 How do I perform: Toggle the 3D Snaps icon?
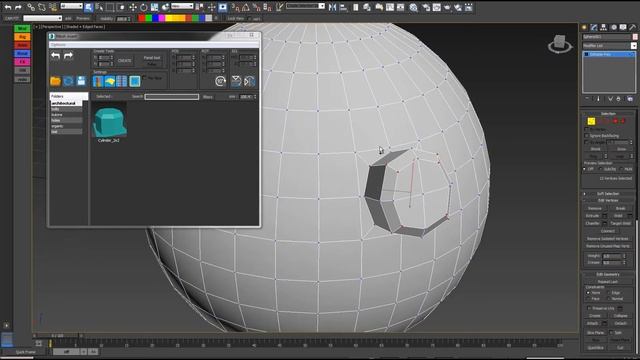236,7
